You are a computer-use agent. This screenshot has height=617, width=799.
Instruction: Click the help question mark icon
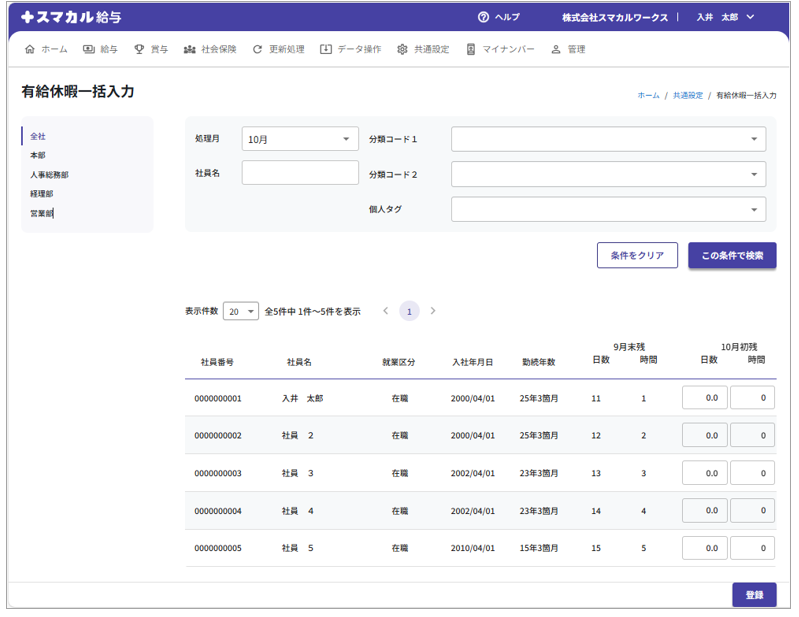[x=483, y=17]
